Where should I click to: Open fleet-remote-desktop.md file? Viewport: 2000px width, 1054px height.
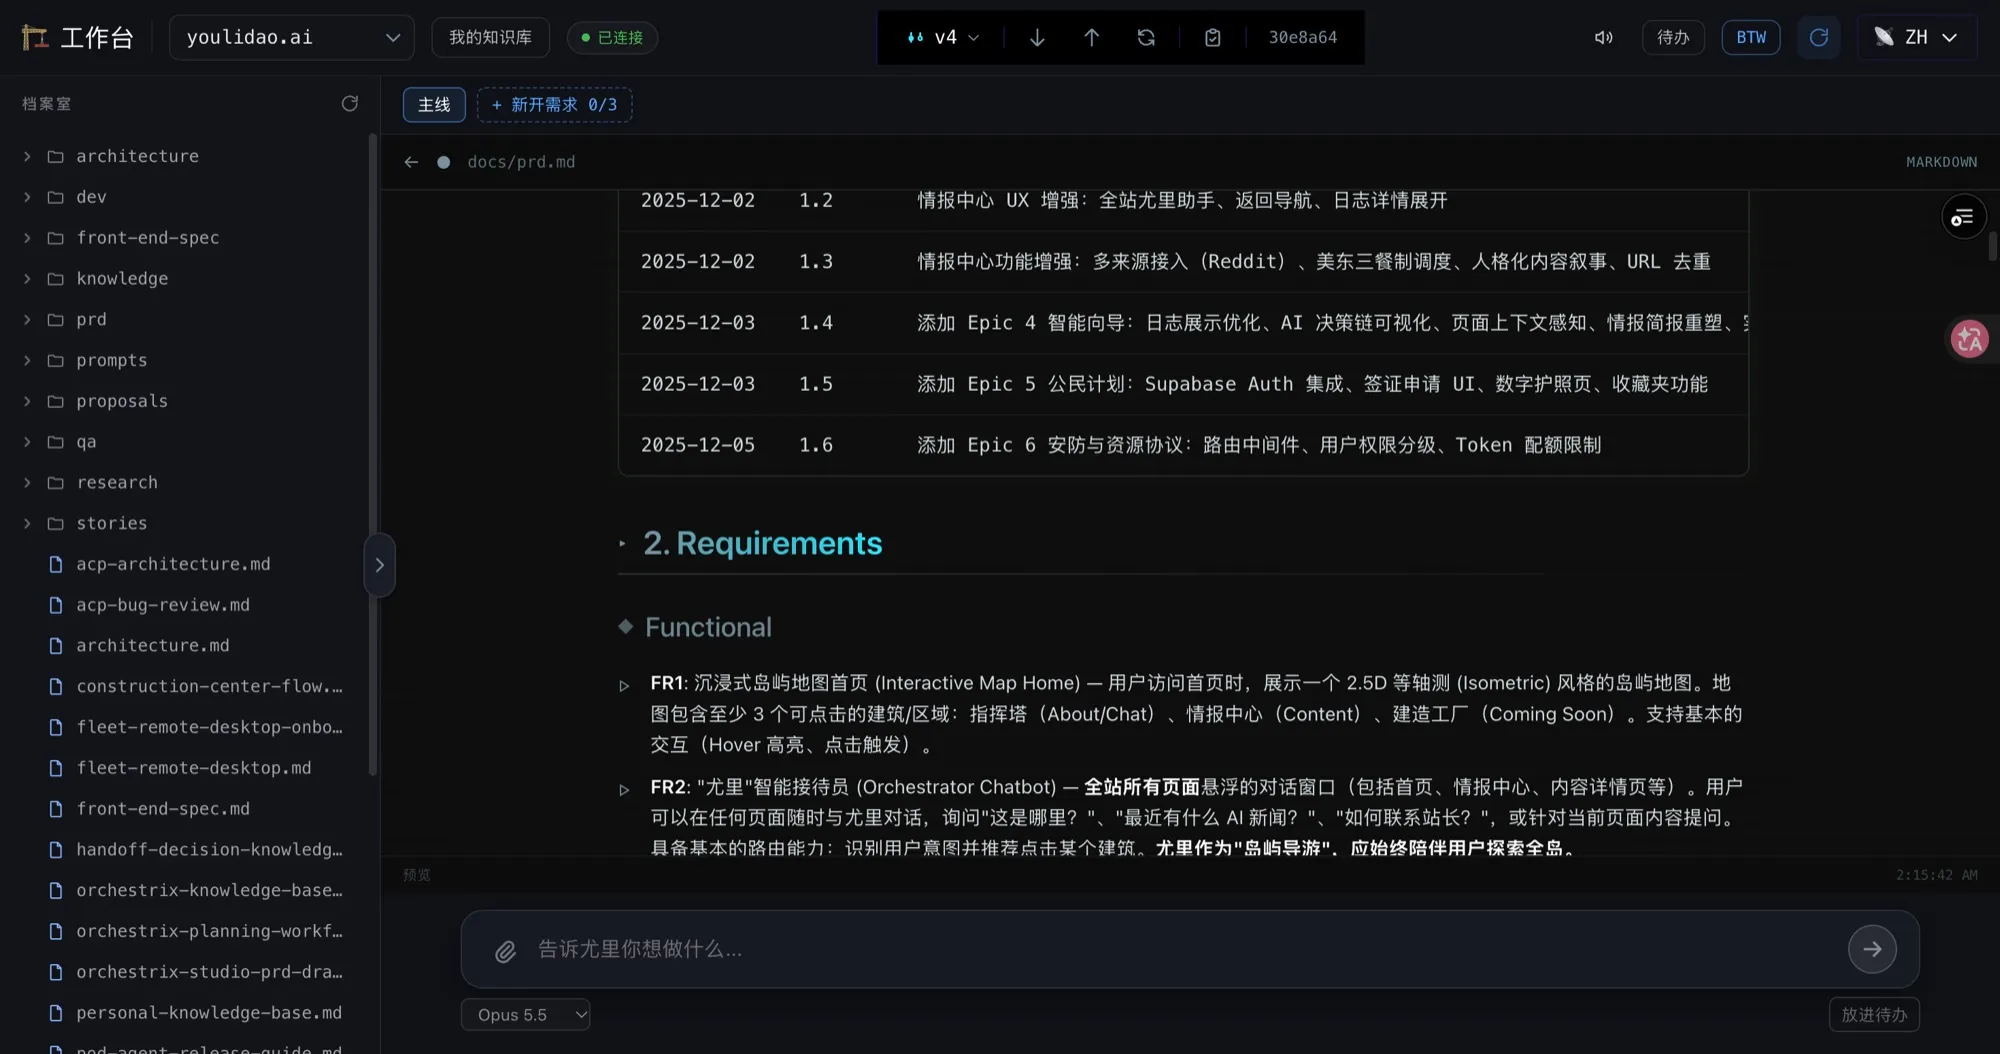pos(185,768)
